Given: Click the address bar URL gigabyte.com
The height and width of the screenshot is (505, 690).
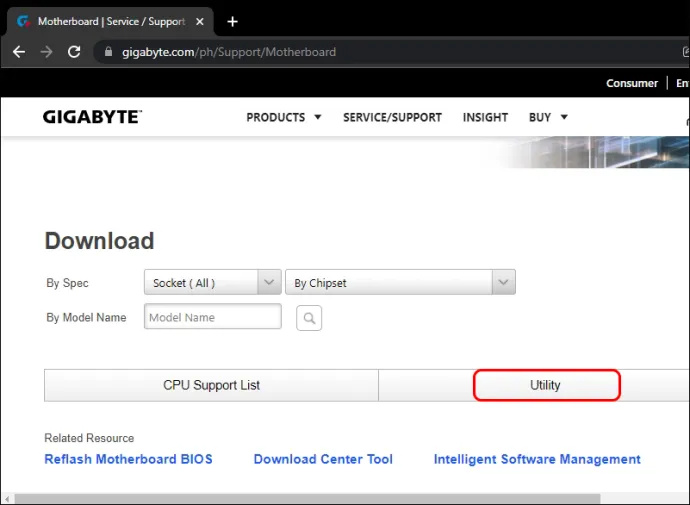Looking at the screenshot, I should pyautogui.click(x=229, y=52).
